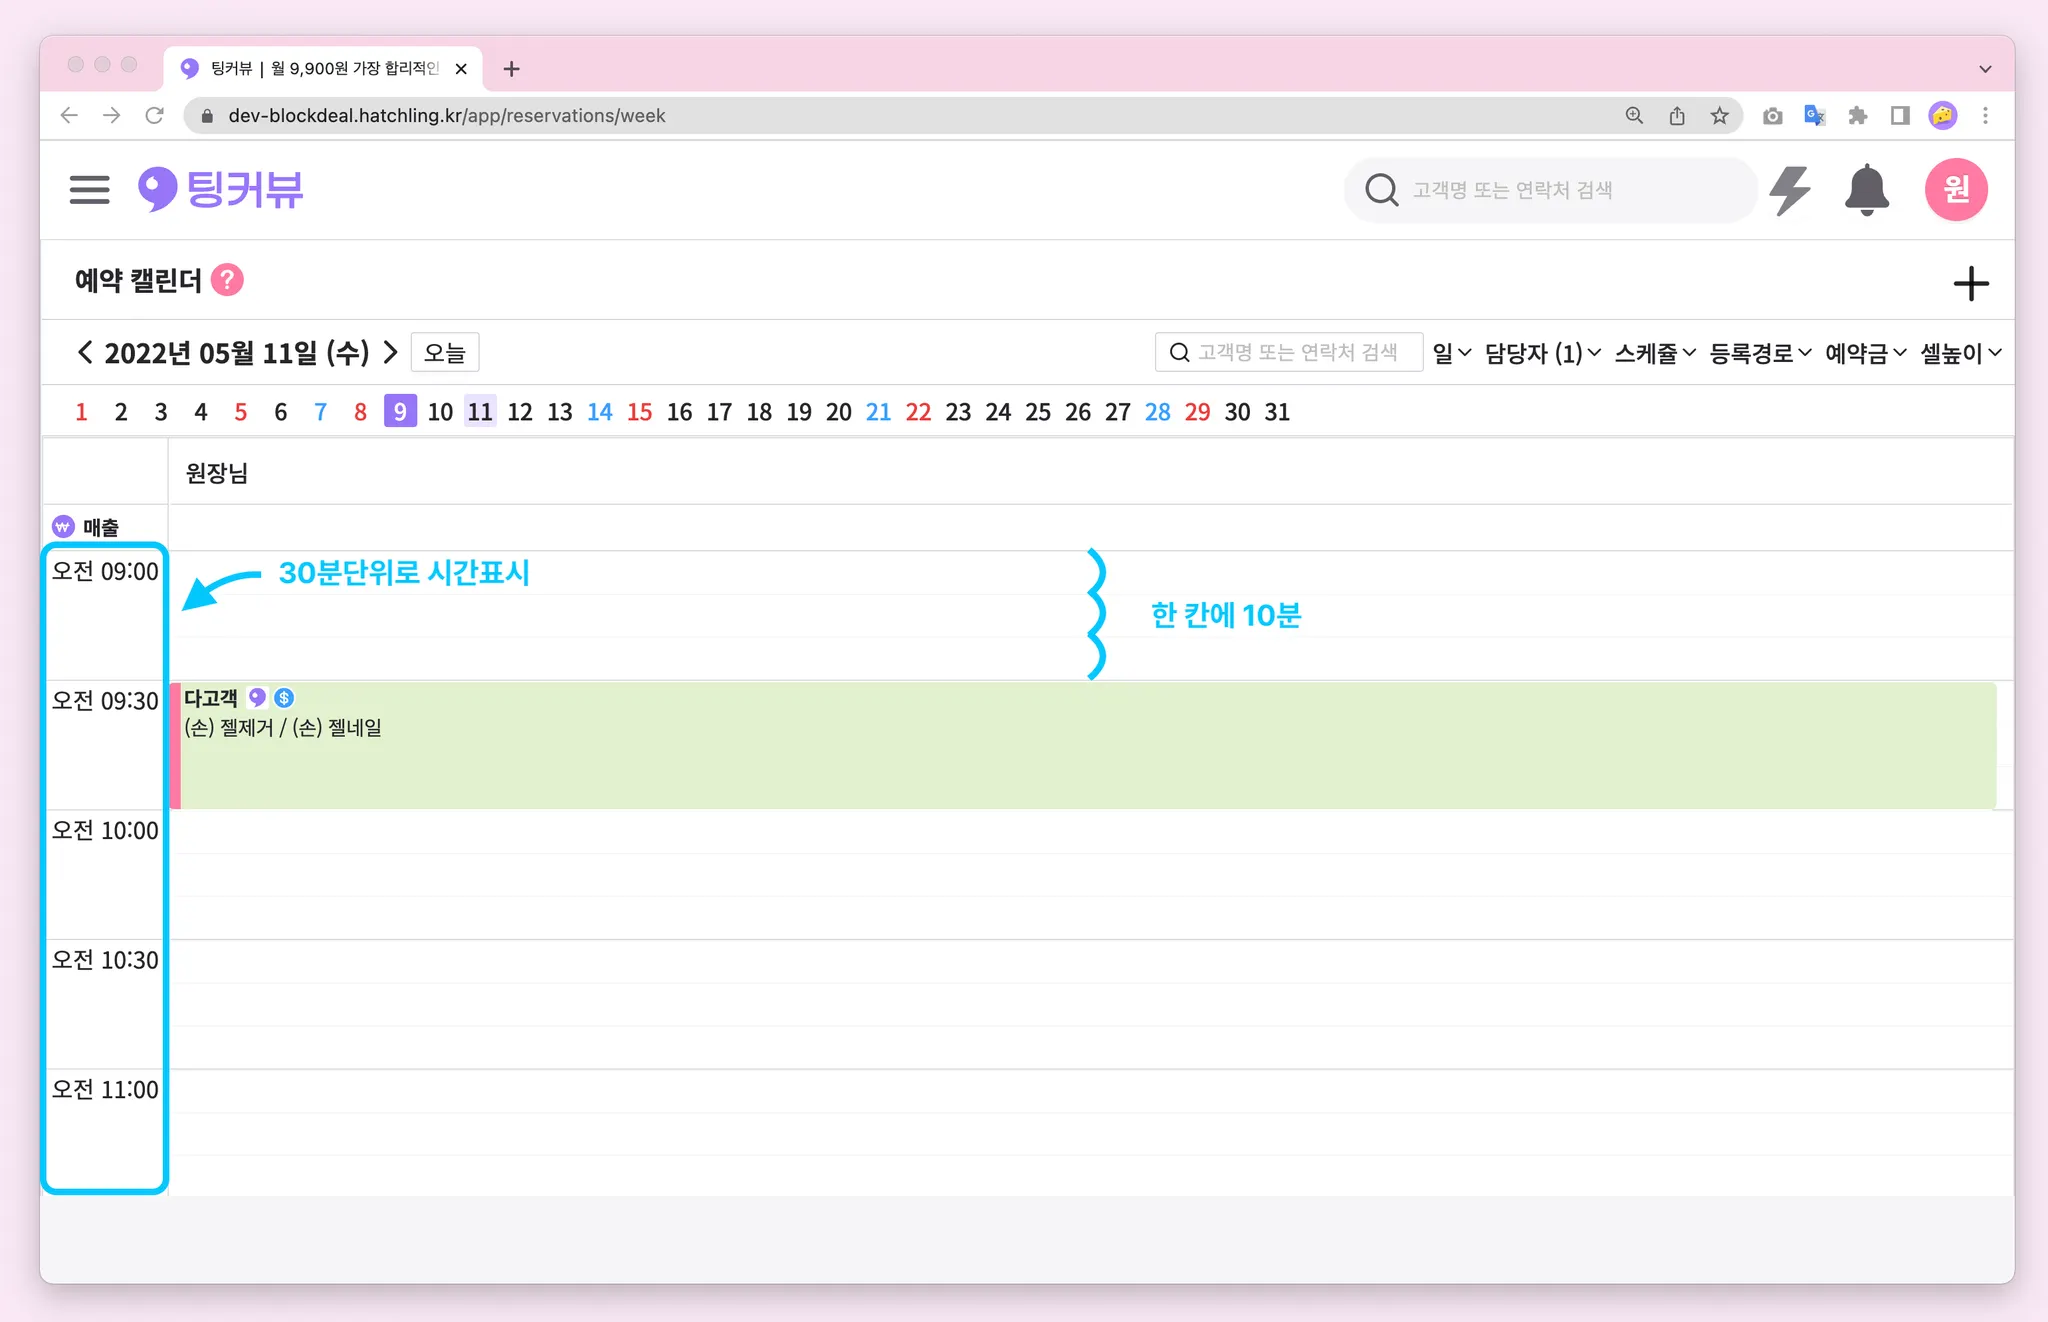Click the plus icon to add reservation
The image size is (2048, 1322).
tap(1970, 283)
